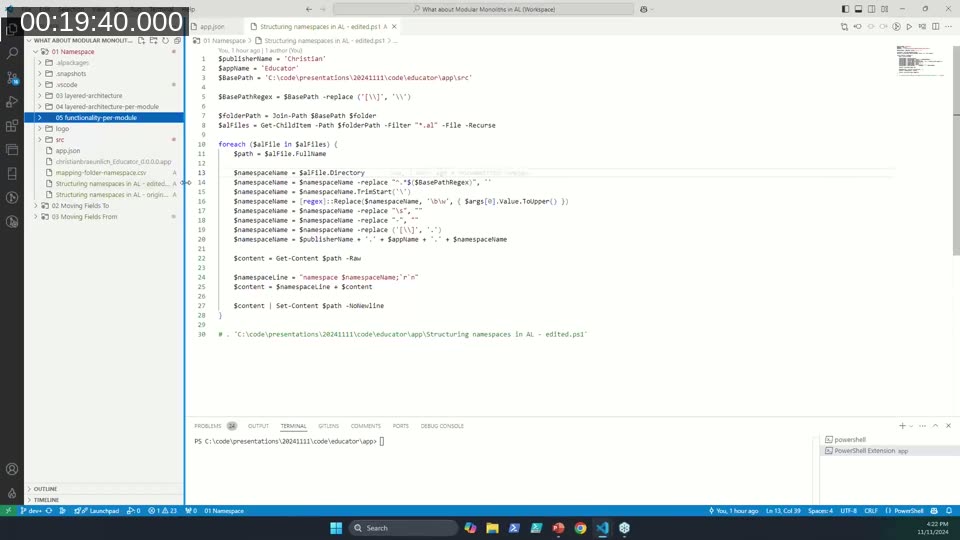The width and height of the screenshot is (960, 540).
Task: Refresh the explorer tree
Action: pyautogui.click(x=165, y=40)
